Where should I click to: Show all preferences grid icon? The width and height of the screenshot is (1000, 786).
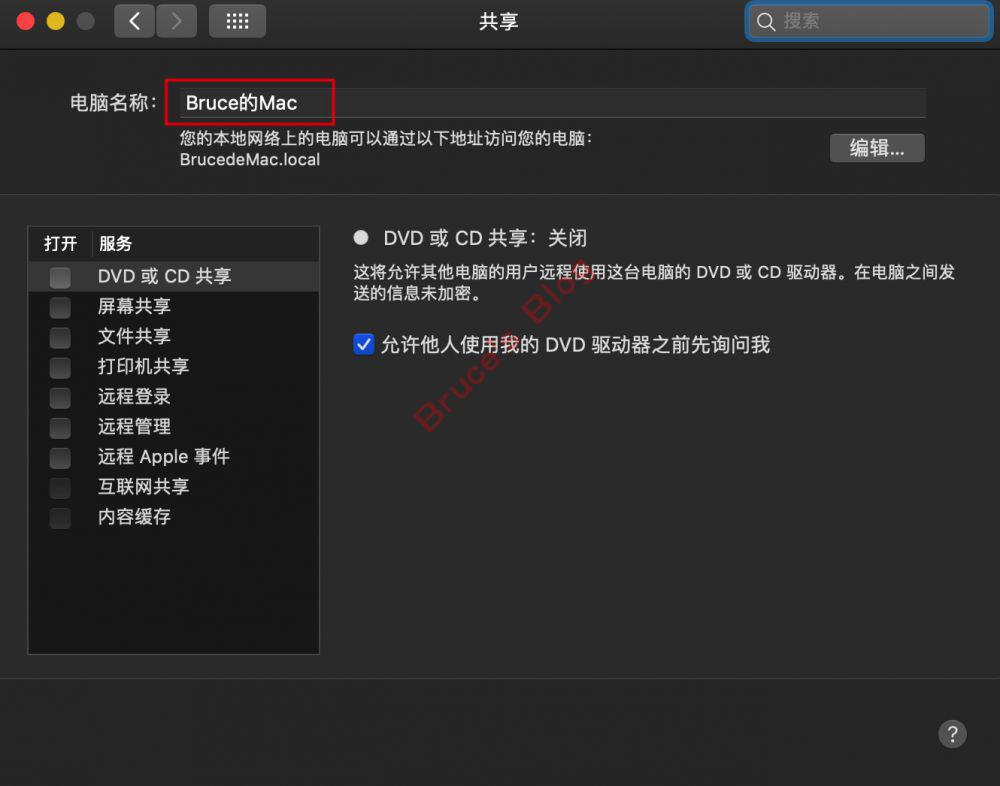tap(237, 21)
